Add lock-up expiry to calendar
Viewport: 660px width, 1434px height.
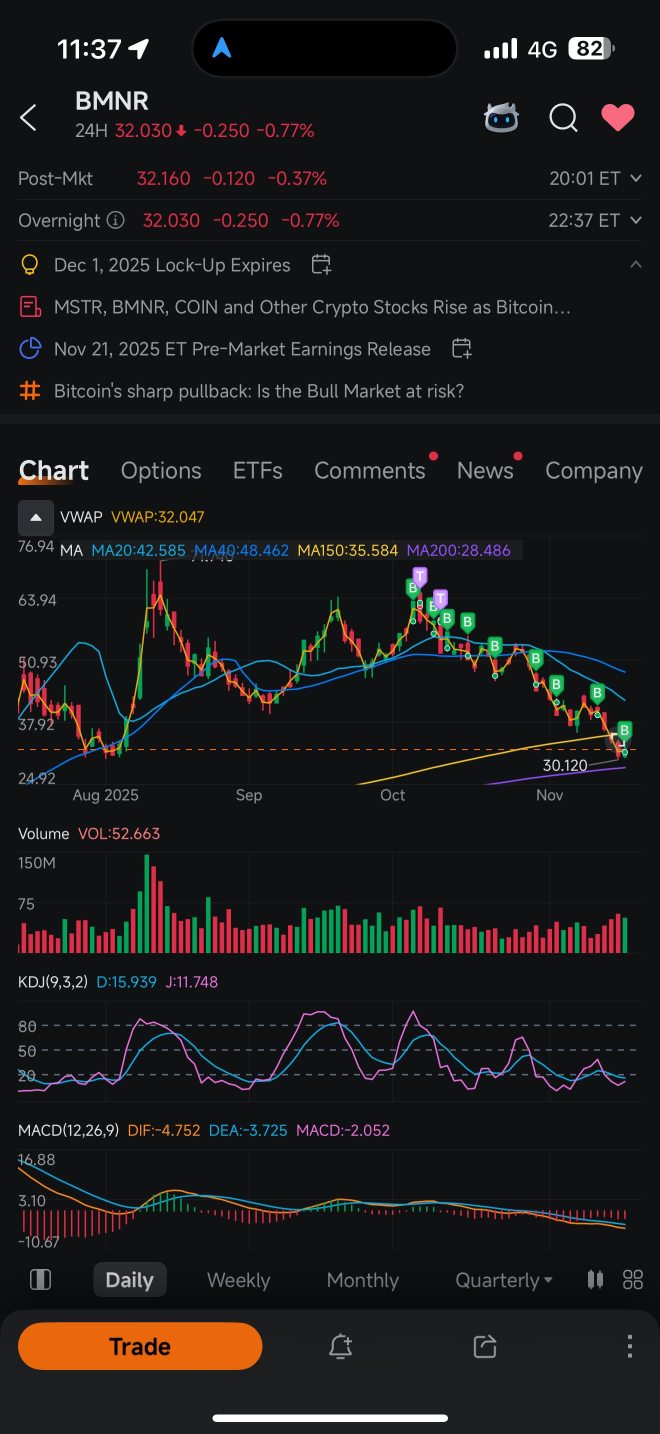point(321,265)
